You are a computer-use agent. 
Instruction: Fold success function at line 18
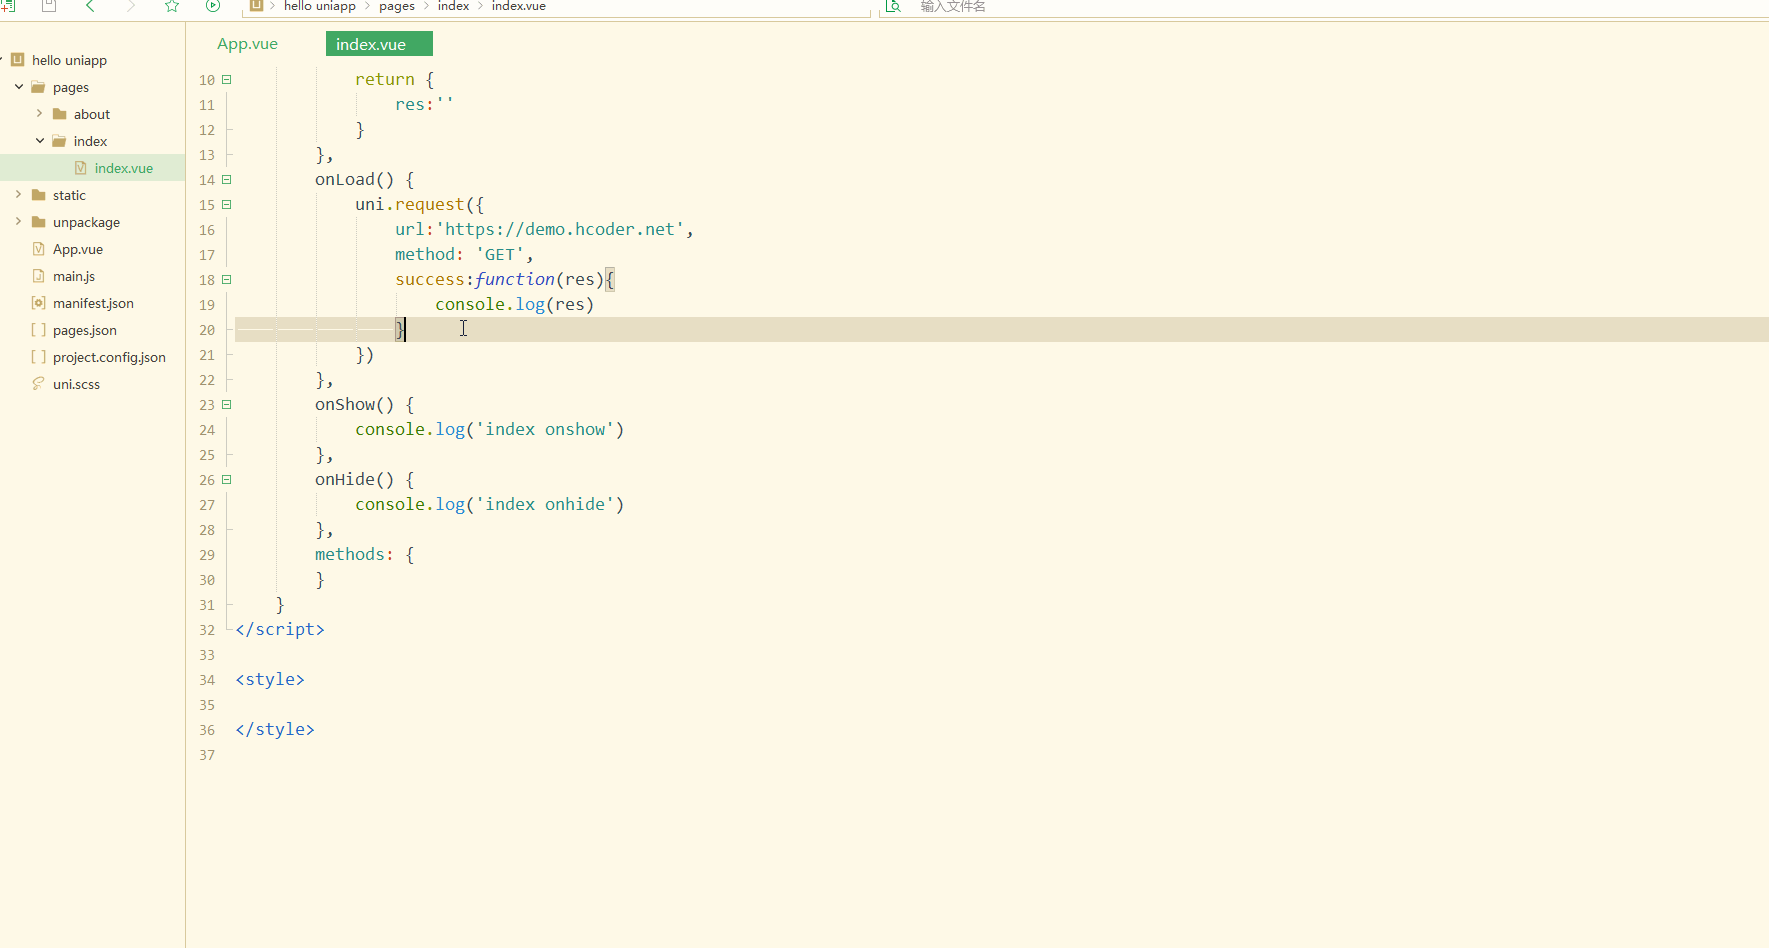(227, 280)
